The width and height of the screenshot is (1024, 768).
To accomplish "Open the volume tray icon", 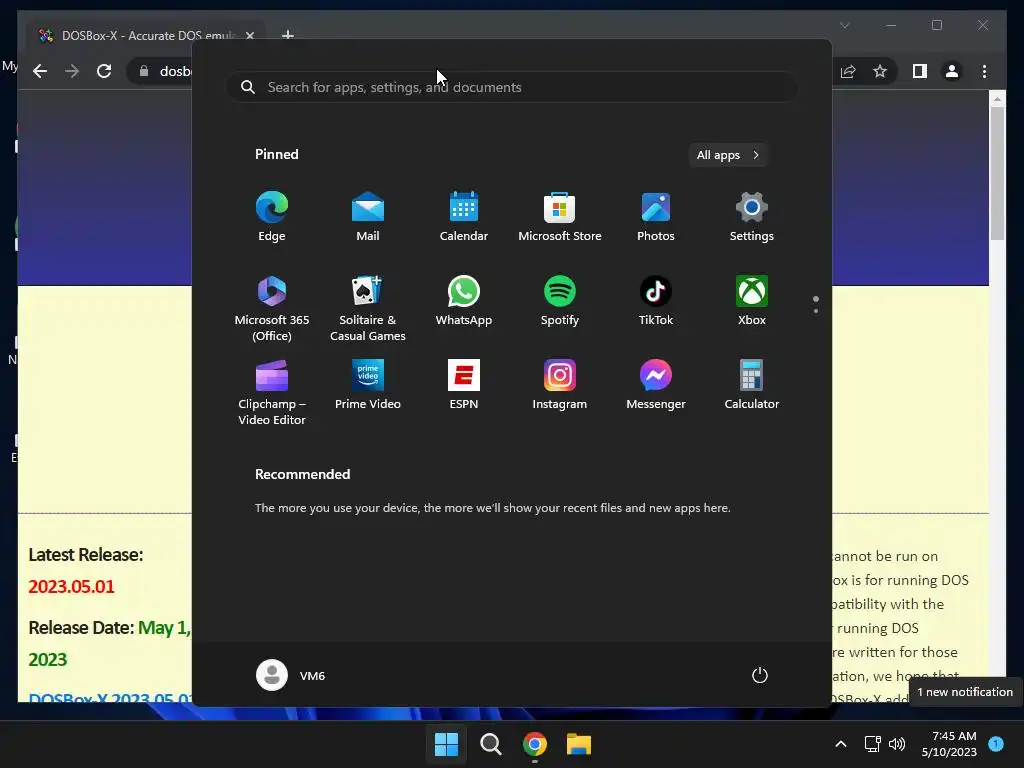I will 897,744.
